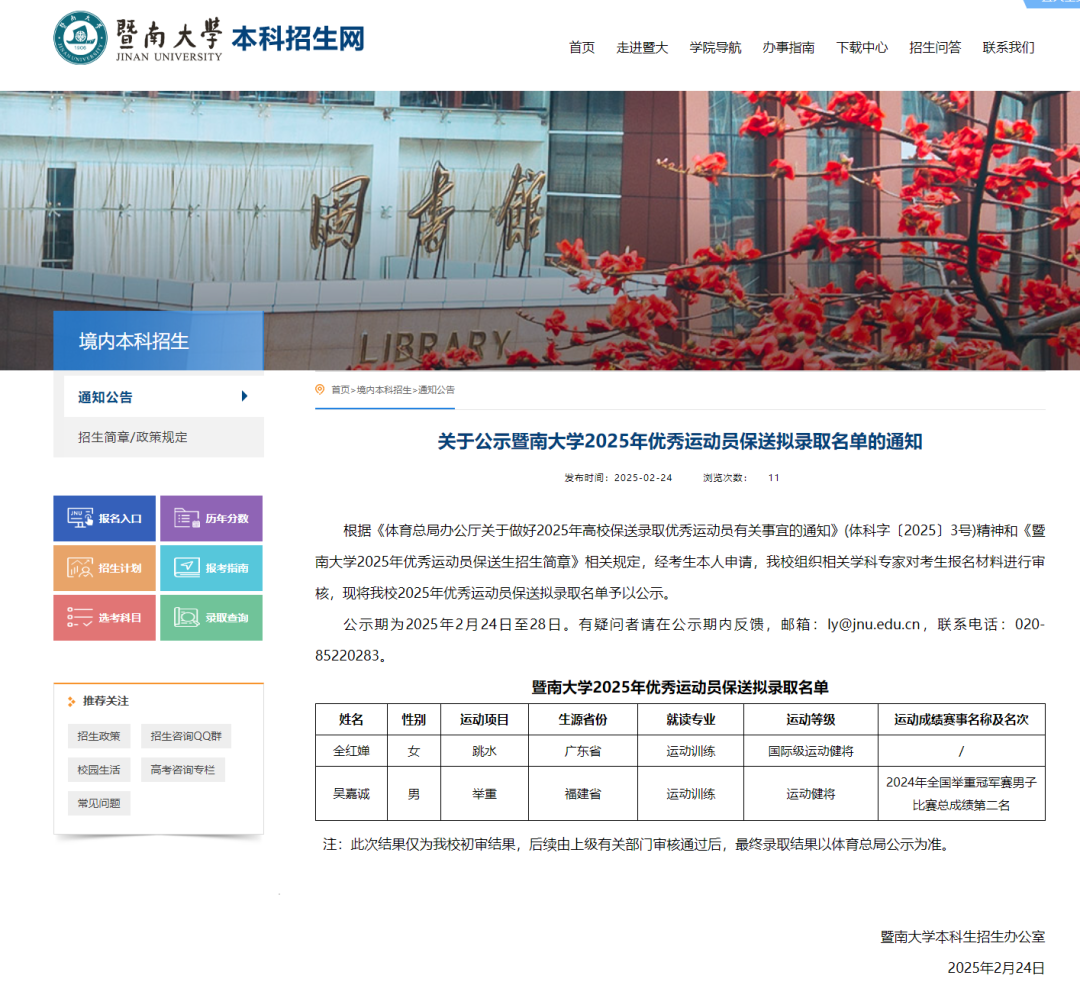The height and width of the screenshot is (982, 1080).
Task: Open 走进暨大 navigation item
Action: click(x=642, y=48)
